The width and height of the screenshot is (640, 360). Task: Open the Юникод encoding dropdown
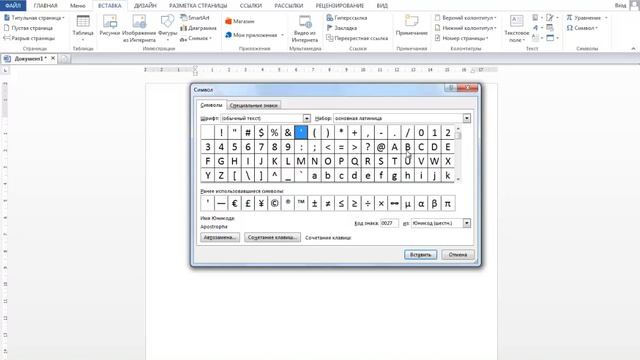pos(467,223)
